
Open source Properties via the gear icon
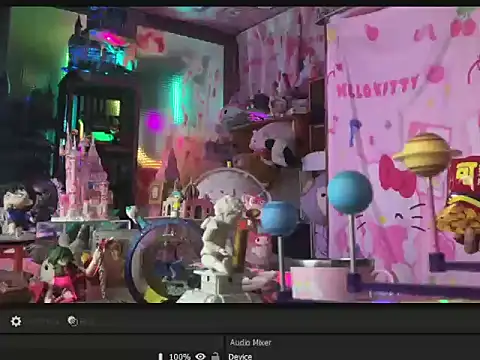pyautogui.click(x=16, y=321)
